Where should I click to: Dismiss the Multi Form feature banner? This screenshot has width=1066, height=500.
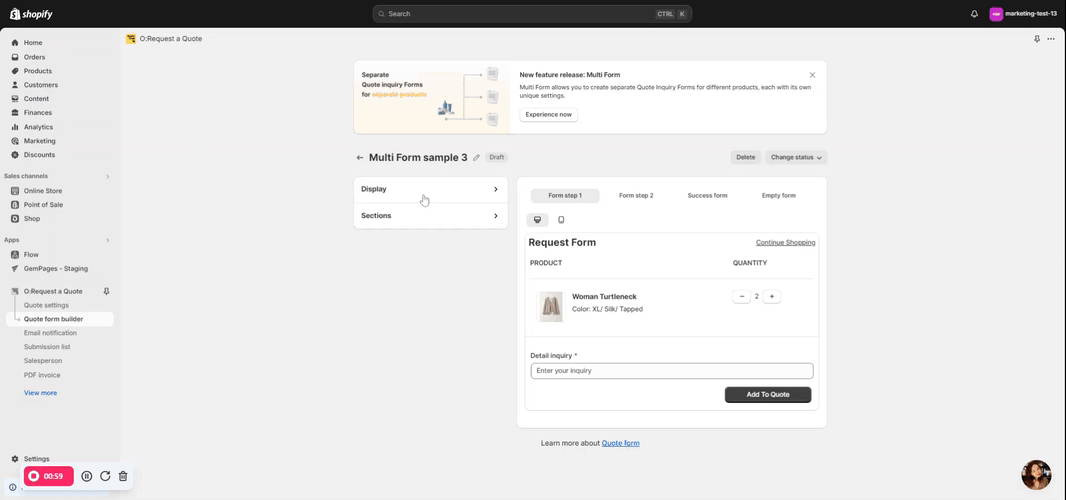pos(812,75)
